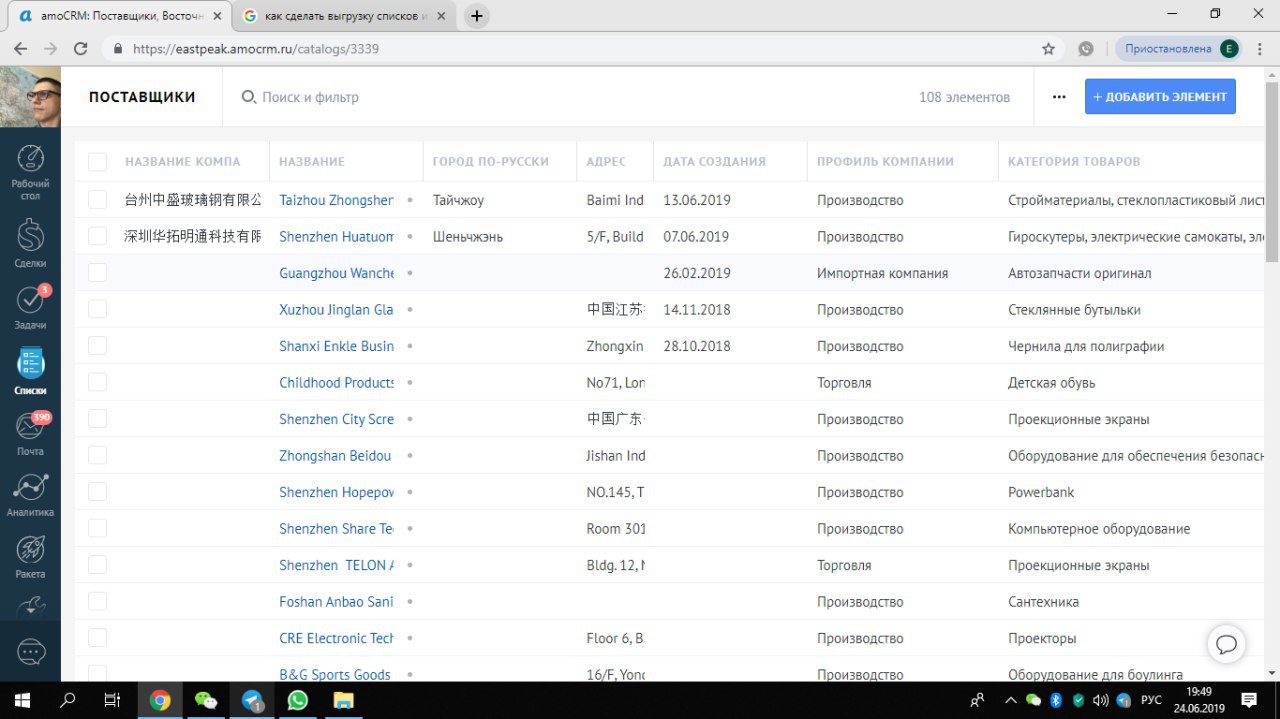The width and height of the screenshot is (1280, 719).
Task: Open Taizhou Zhongsher supplier link
Action: 336,200
